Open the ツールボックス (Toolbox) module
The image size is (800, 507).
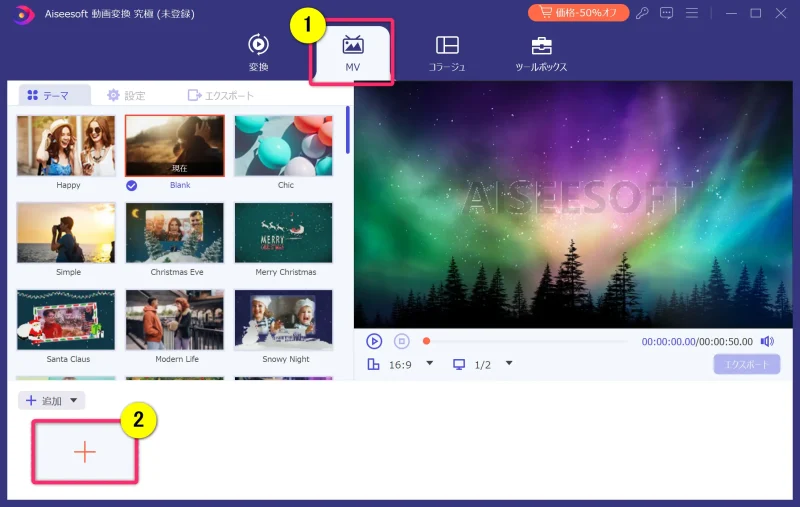point(541,52)
